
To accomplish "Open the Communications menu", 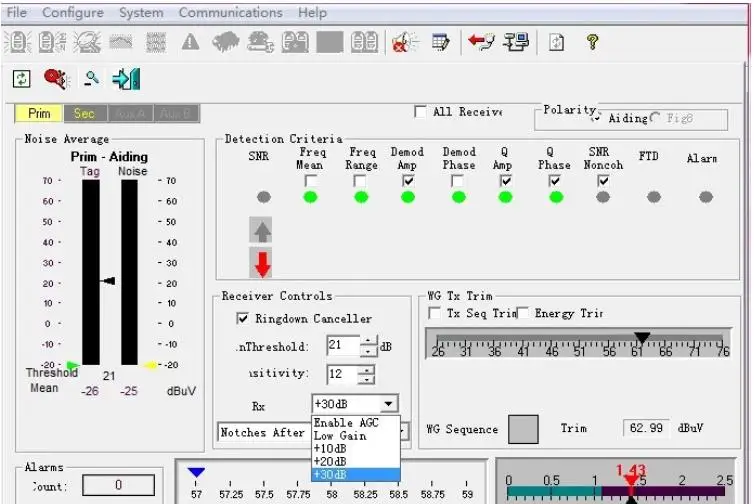I will point(230,13).
